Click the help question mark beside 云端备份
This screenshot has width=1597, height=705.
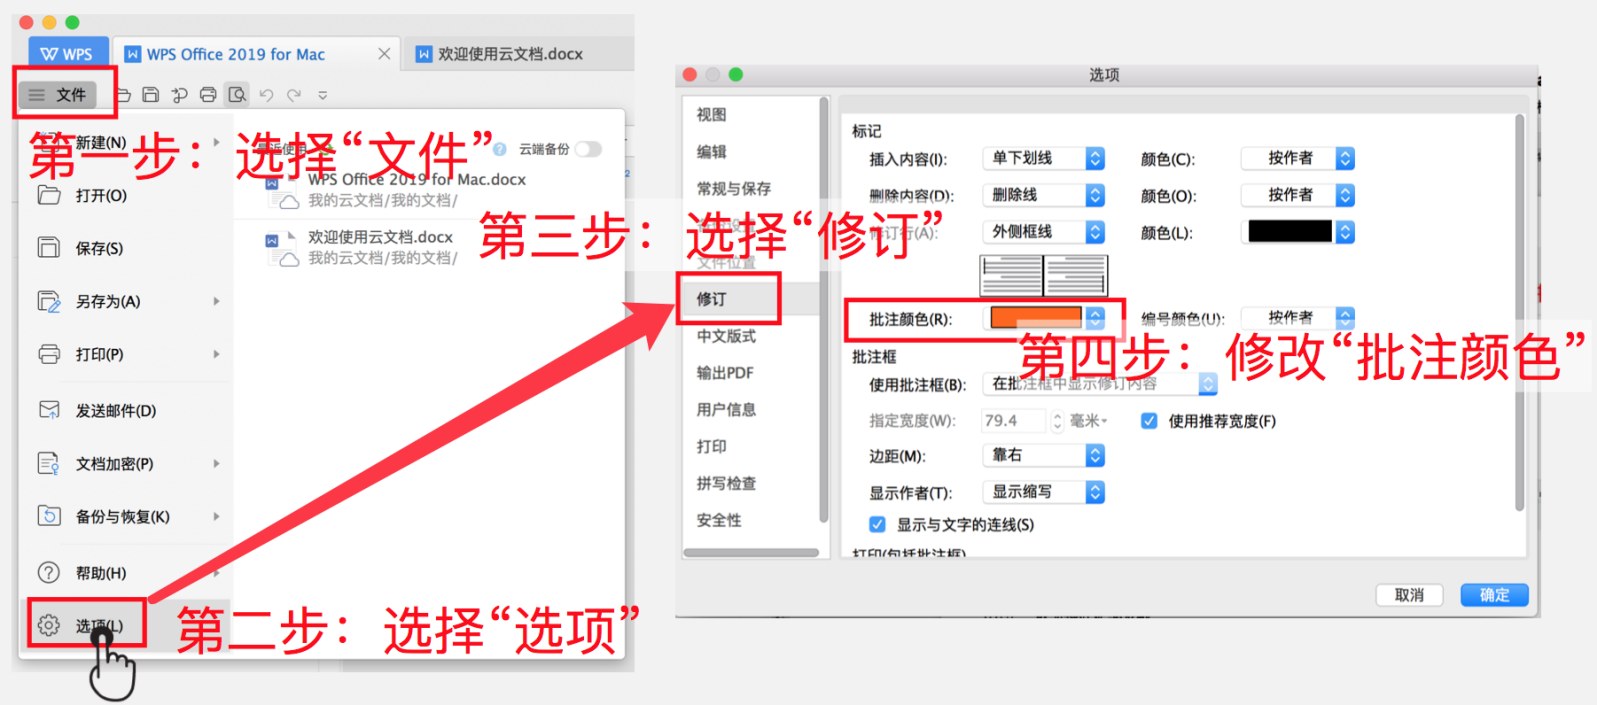(500, 149)
